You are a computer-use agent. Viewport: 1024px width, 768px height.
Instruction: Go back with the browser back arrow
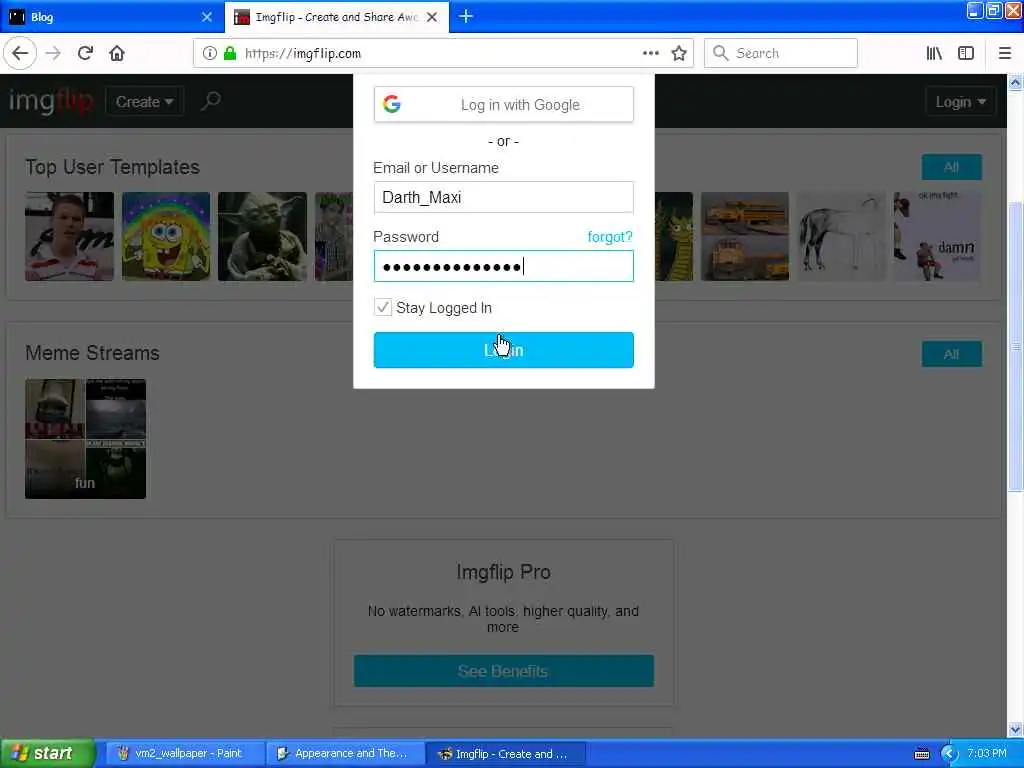pyautogui.click(x=20, y=53)
